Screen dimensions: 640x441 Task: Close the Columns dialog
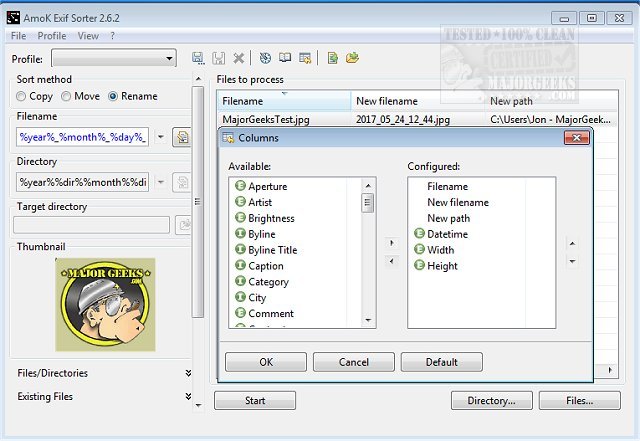(577, 138)
